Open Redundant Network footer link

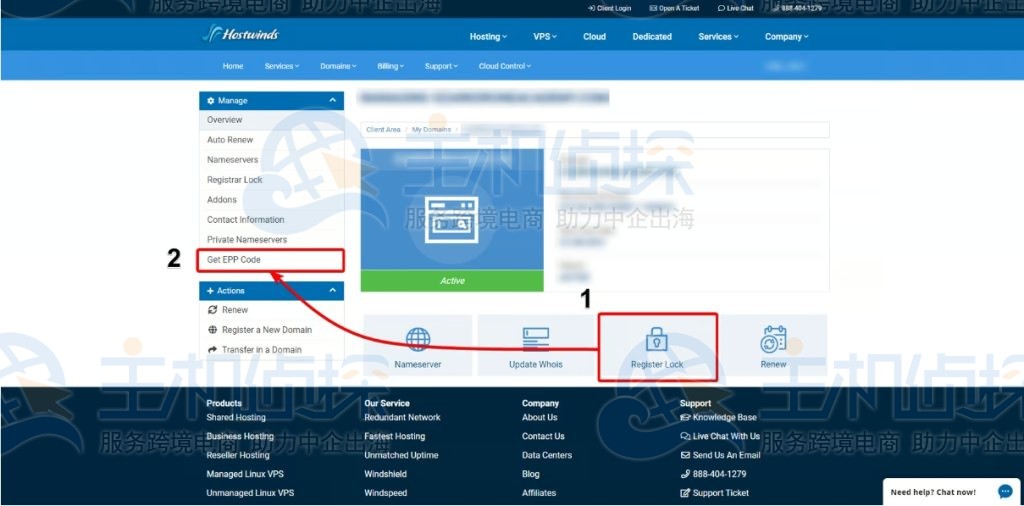point(402,417)
